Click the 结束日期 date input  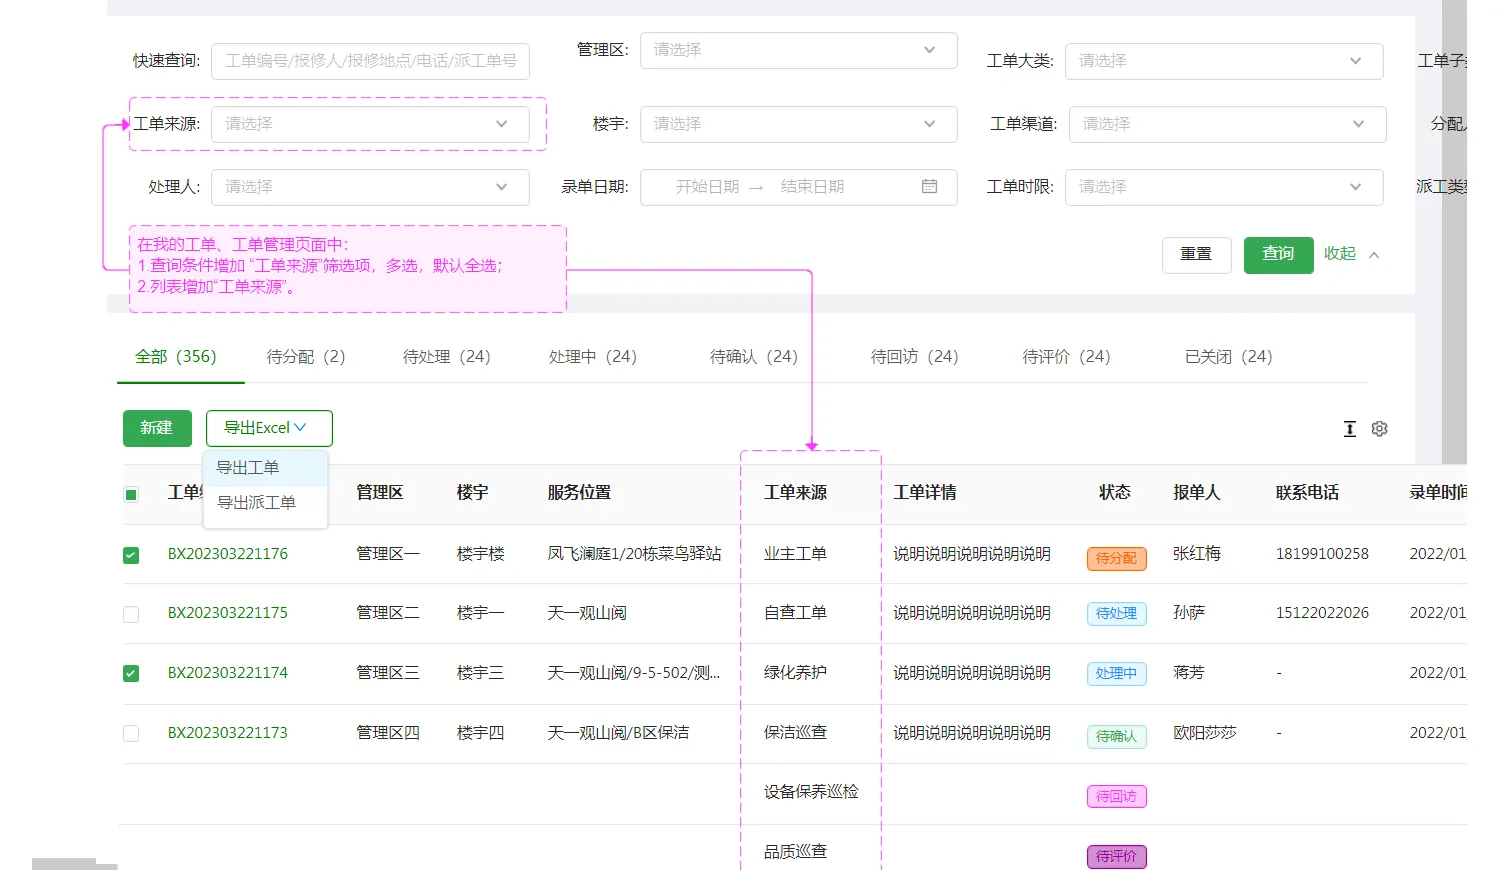click(x=812, y=187)
